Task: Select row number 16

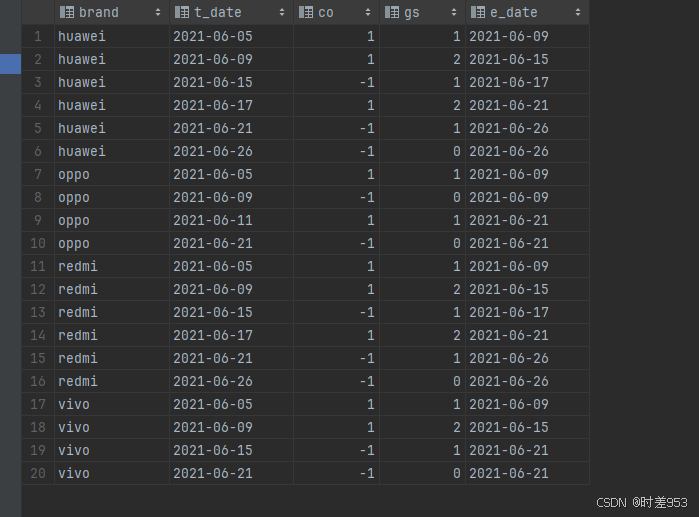Action: (x=38, y=381)
